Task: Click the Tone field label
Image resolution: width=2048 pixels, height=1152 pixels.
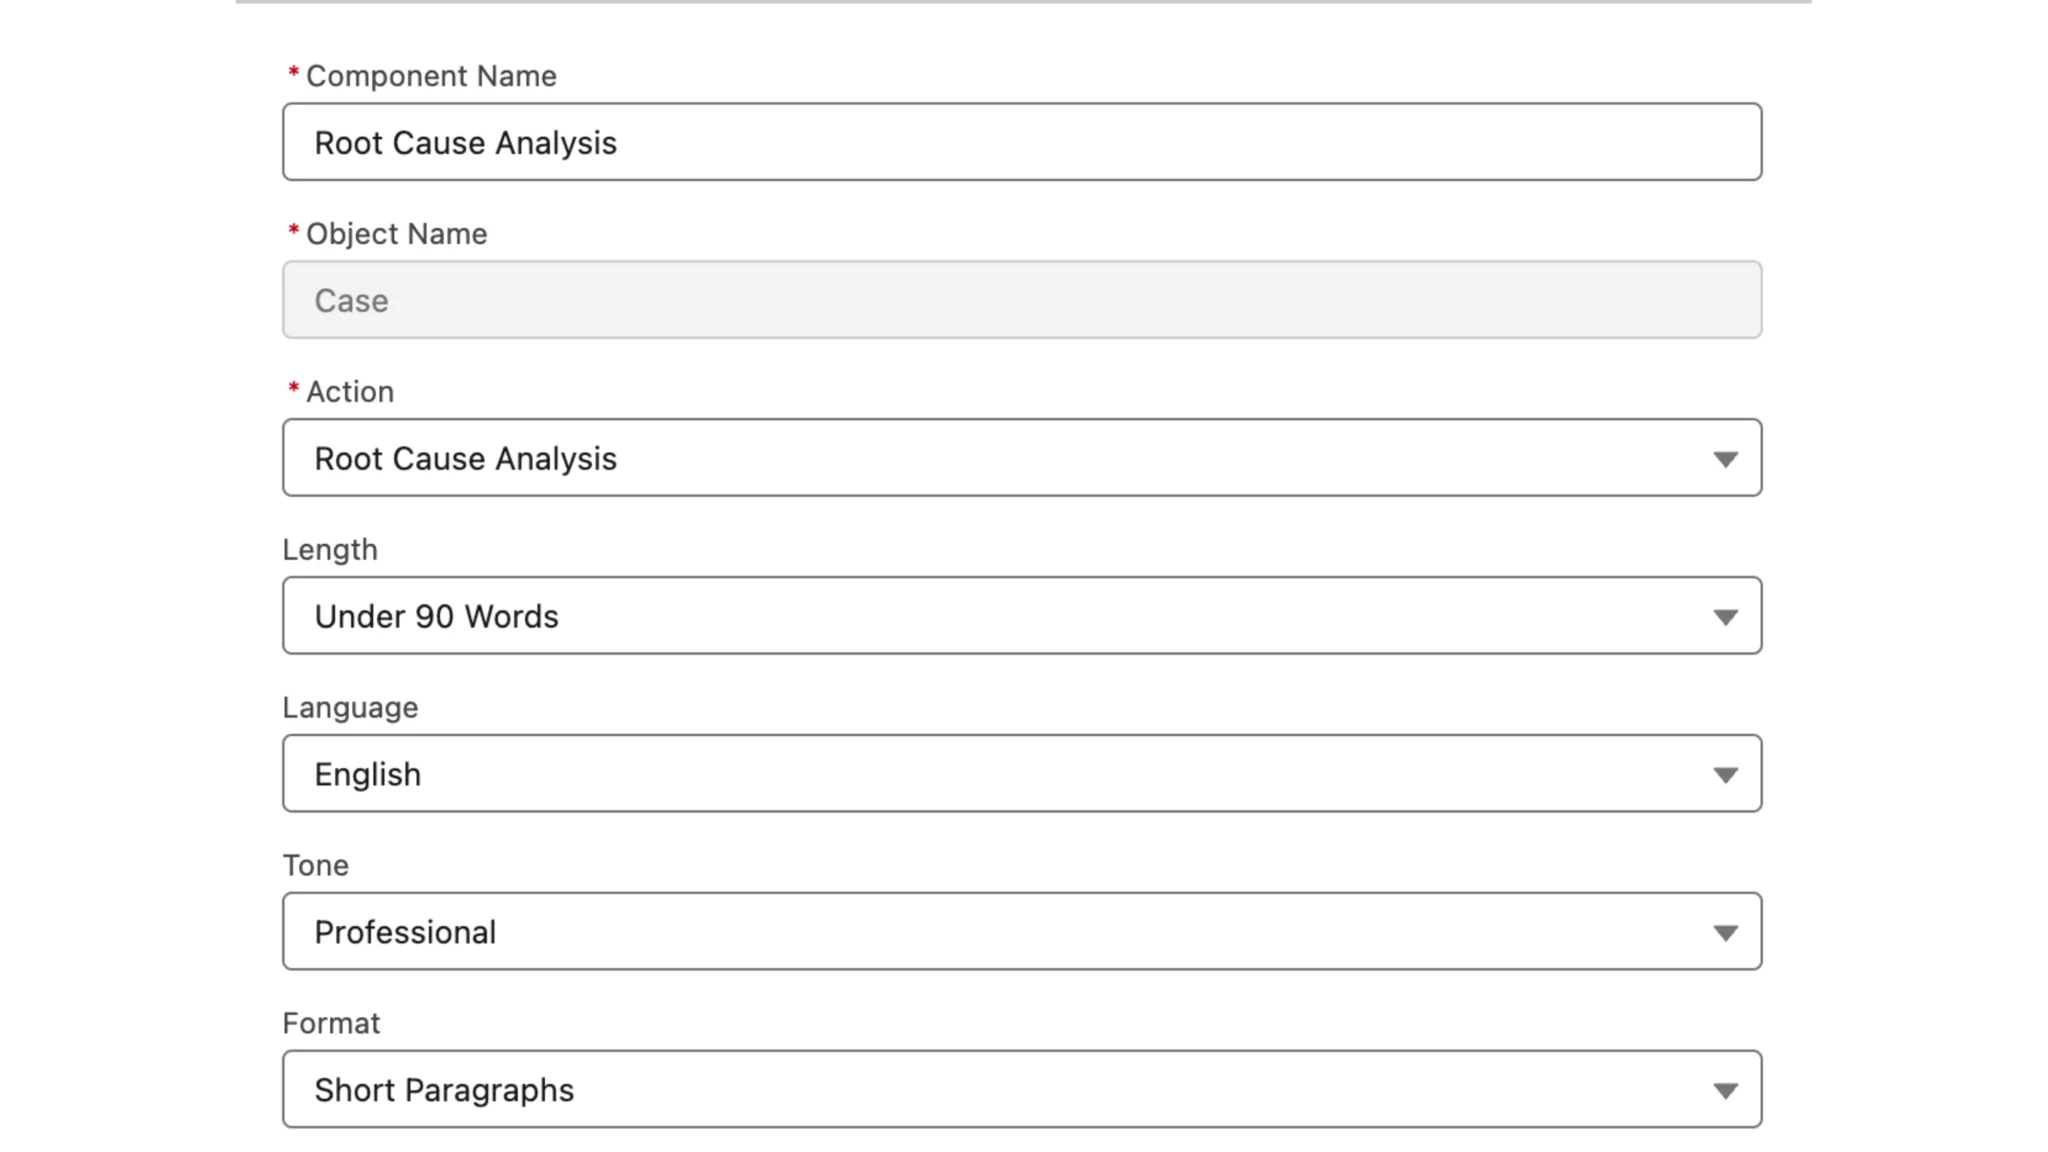Action: pyautogui.click(x=316, y=865)
